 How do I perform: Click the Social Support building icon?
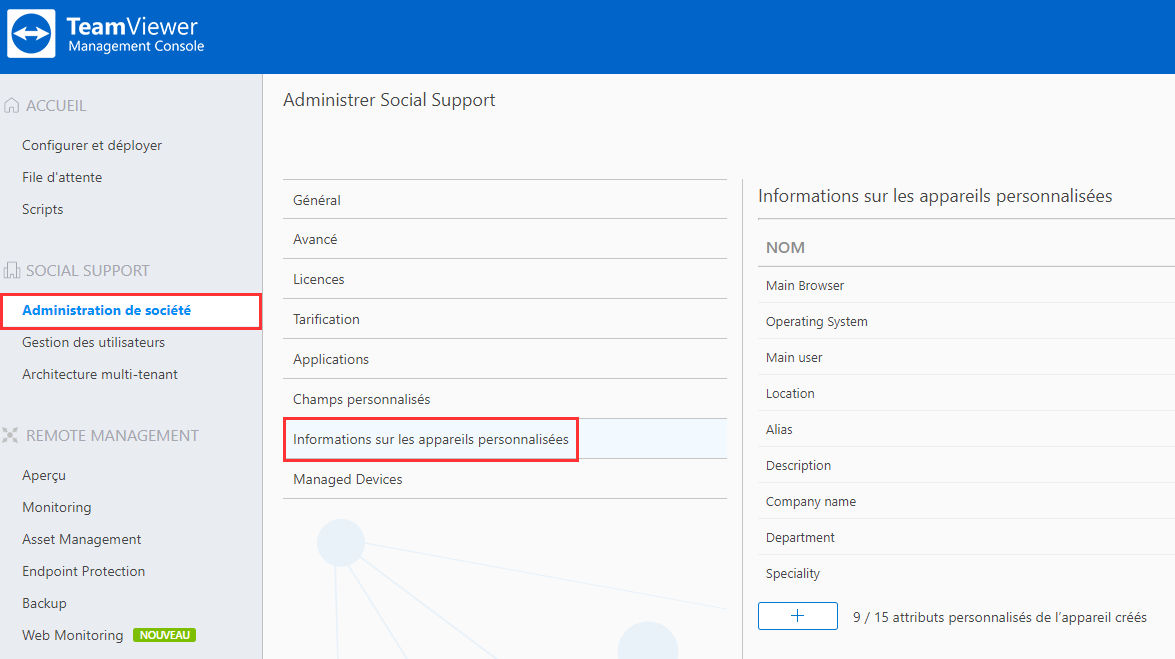tap(11, 271)
